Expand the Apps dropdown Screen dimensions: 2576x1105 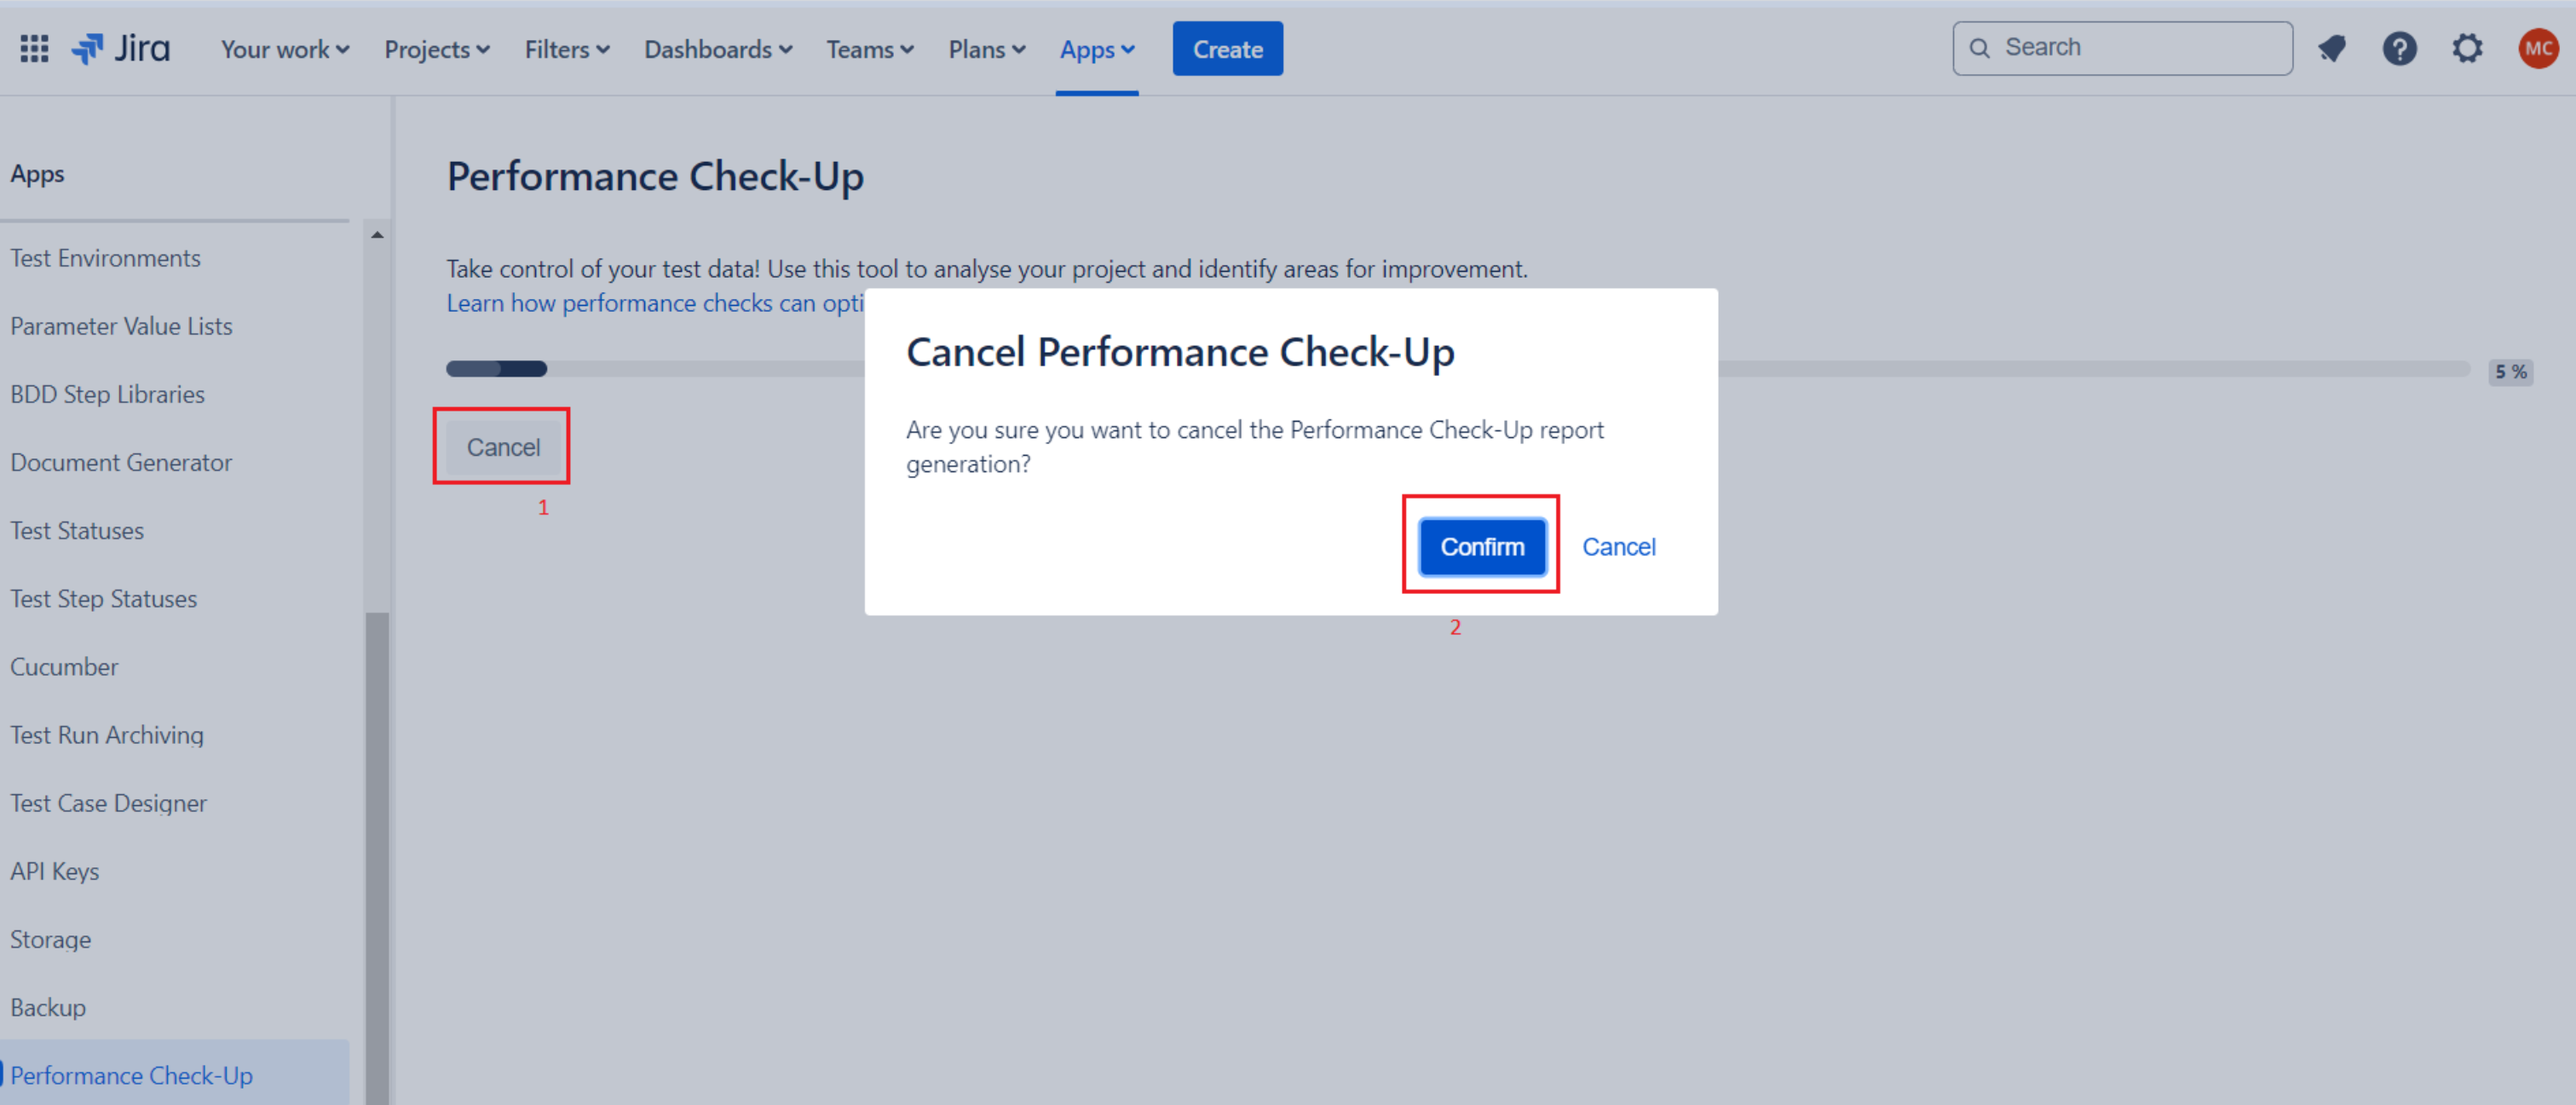pos(1097,49)
